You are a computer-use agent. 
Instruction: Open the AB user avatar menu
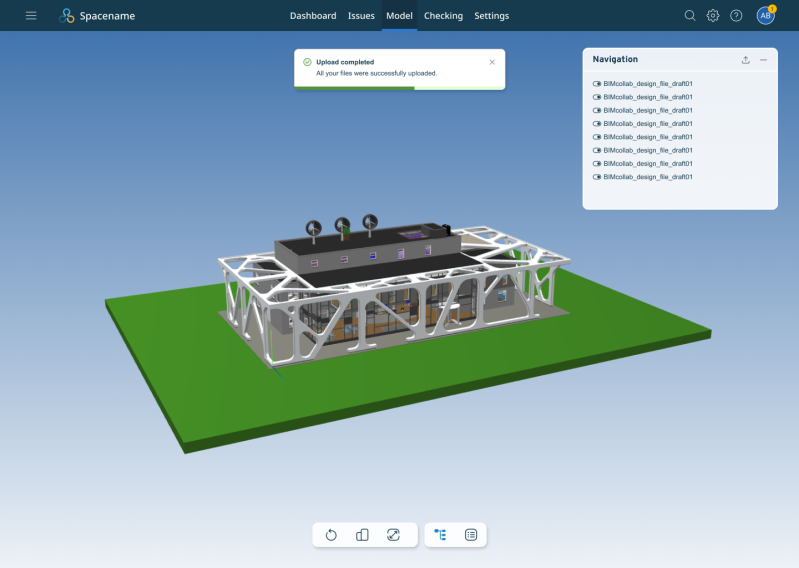[x=765, y=16]
